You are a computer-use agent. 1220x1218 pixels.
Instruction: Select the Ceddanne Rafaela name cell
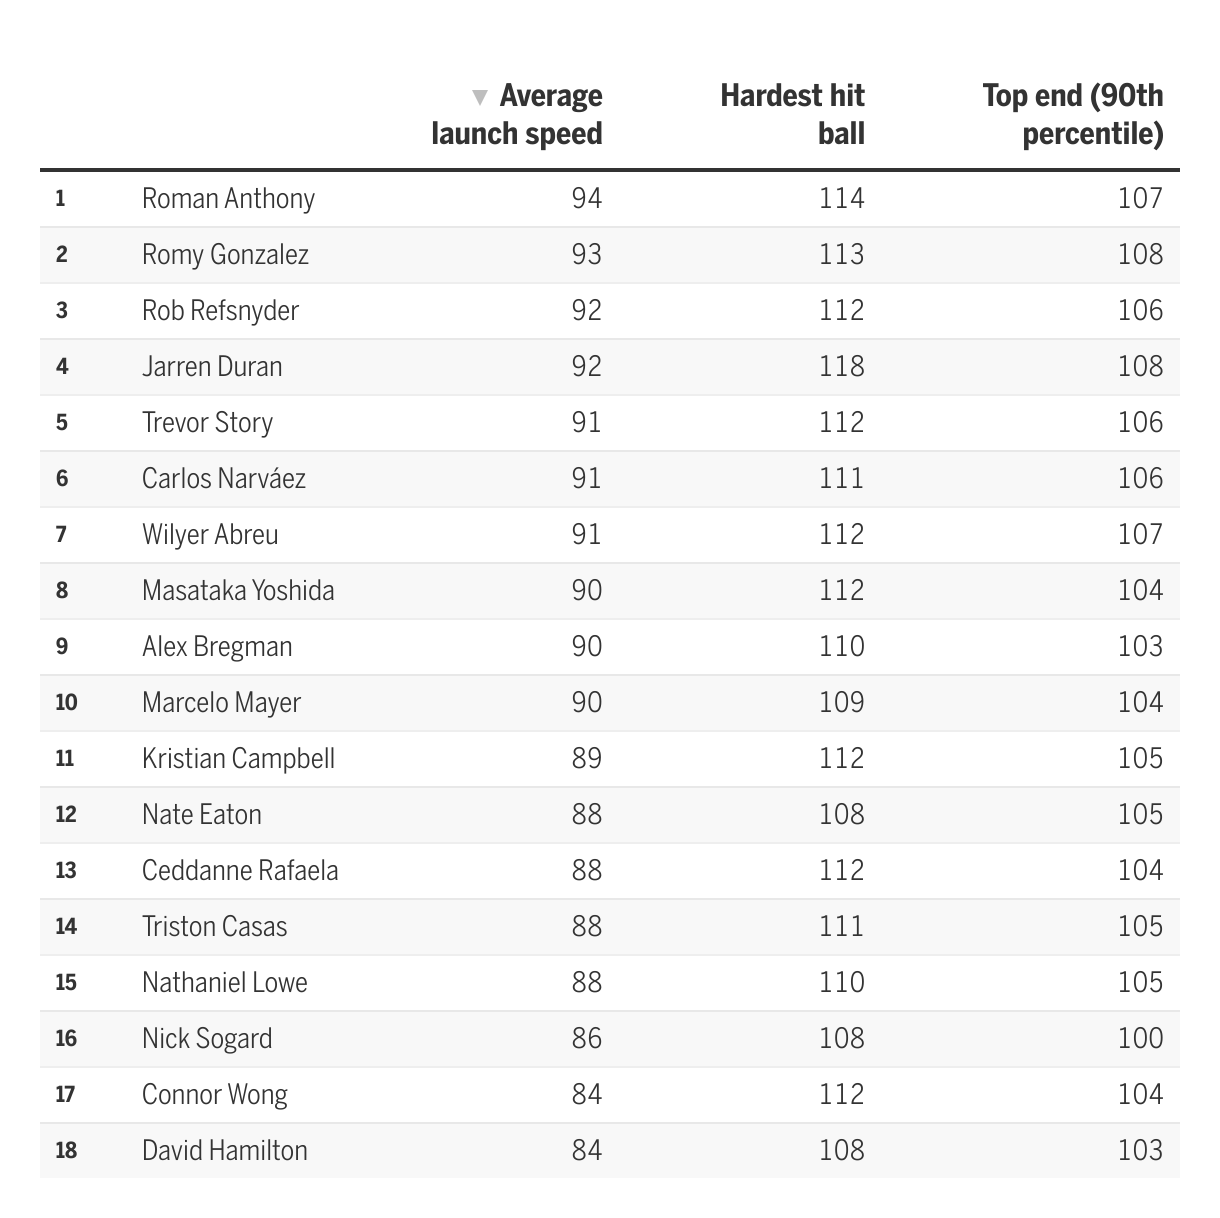click(x=240, y=870)
